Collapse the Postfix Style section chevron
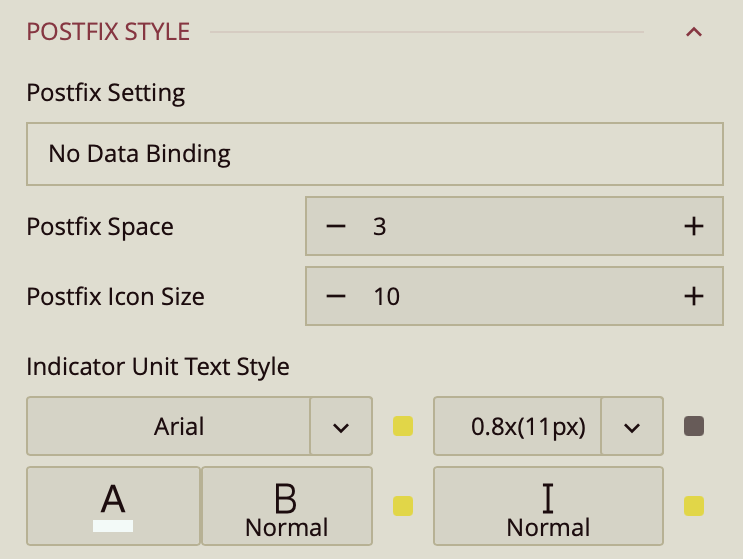This screenshot has height=559, width=743. click(x=694, y=32)
